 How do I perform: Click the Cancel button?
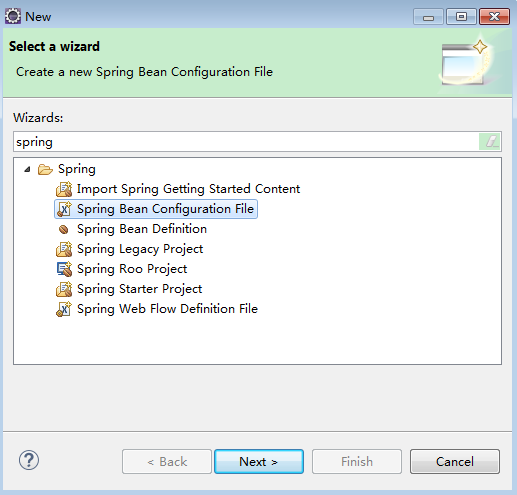455,462
